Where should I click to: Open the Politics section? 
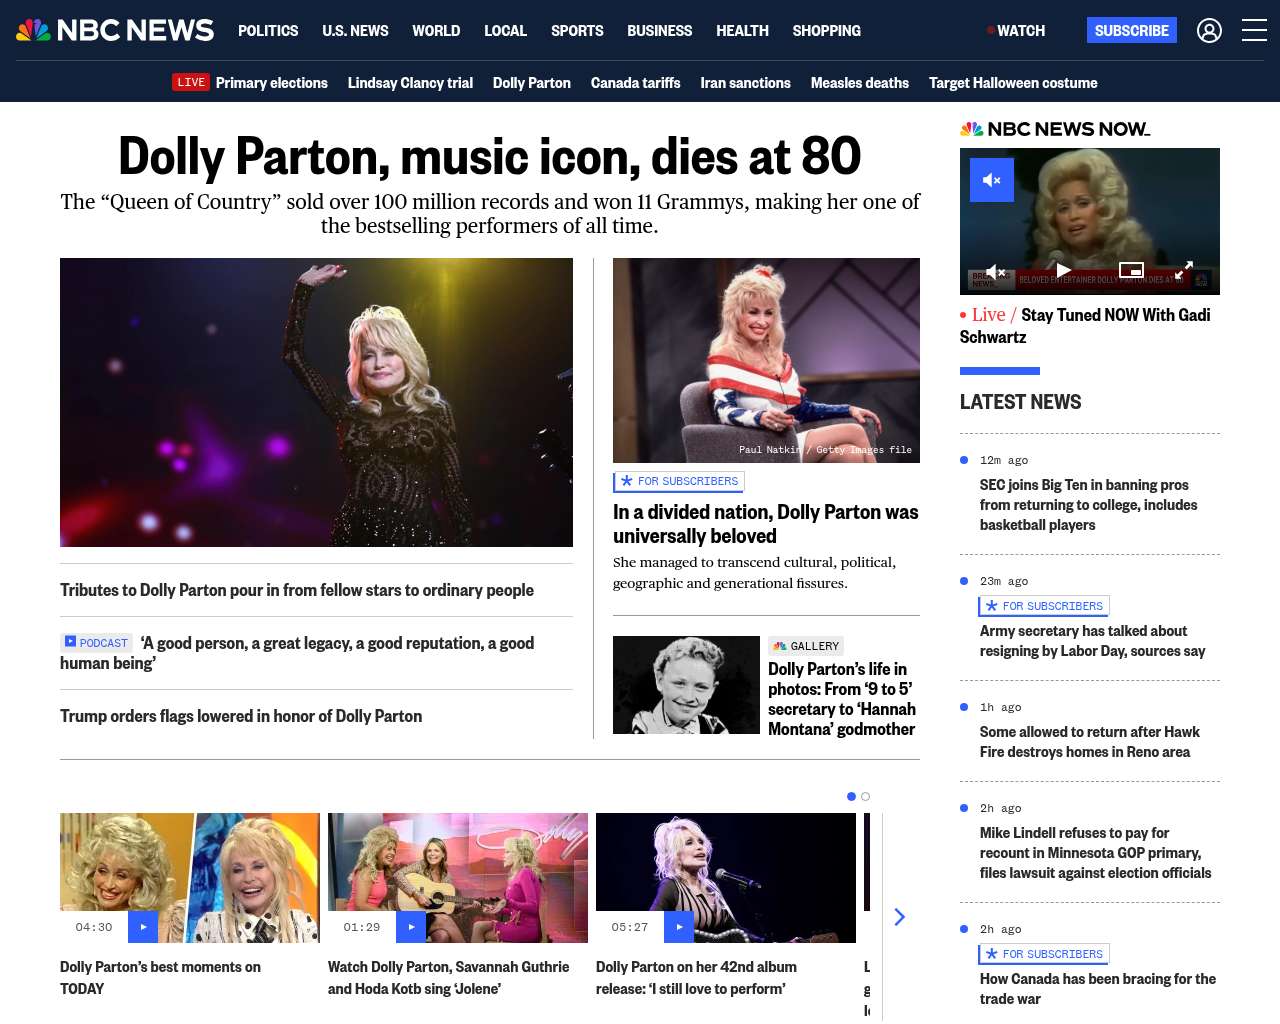pyautogui.click(x=268, y=31)
